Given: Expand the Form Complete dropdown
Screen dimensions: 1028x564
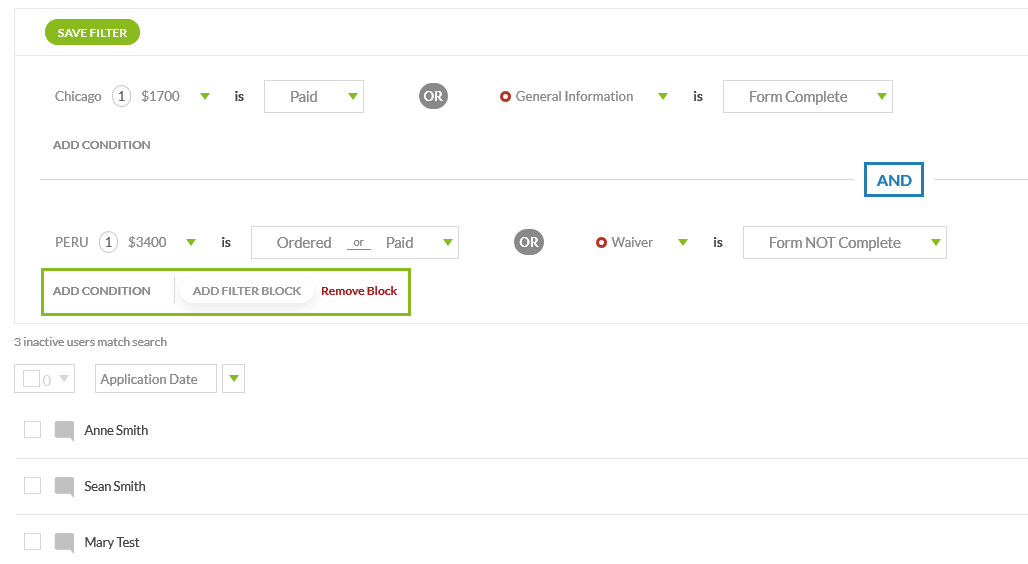Looking at the screenshot, I should 808,96.
